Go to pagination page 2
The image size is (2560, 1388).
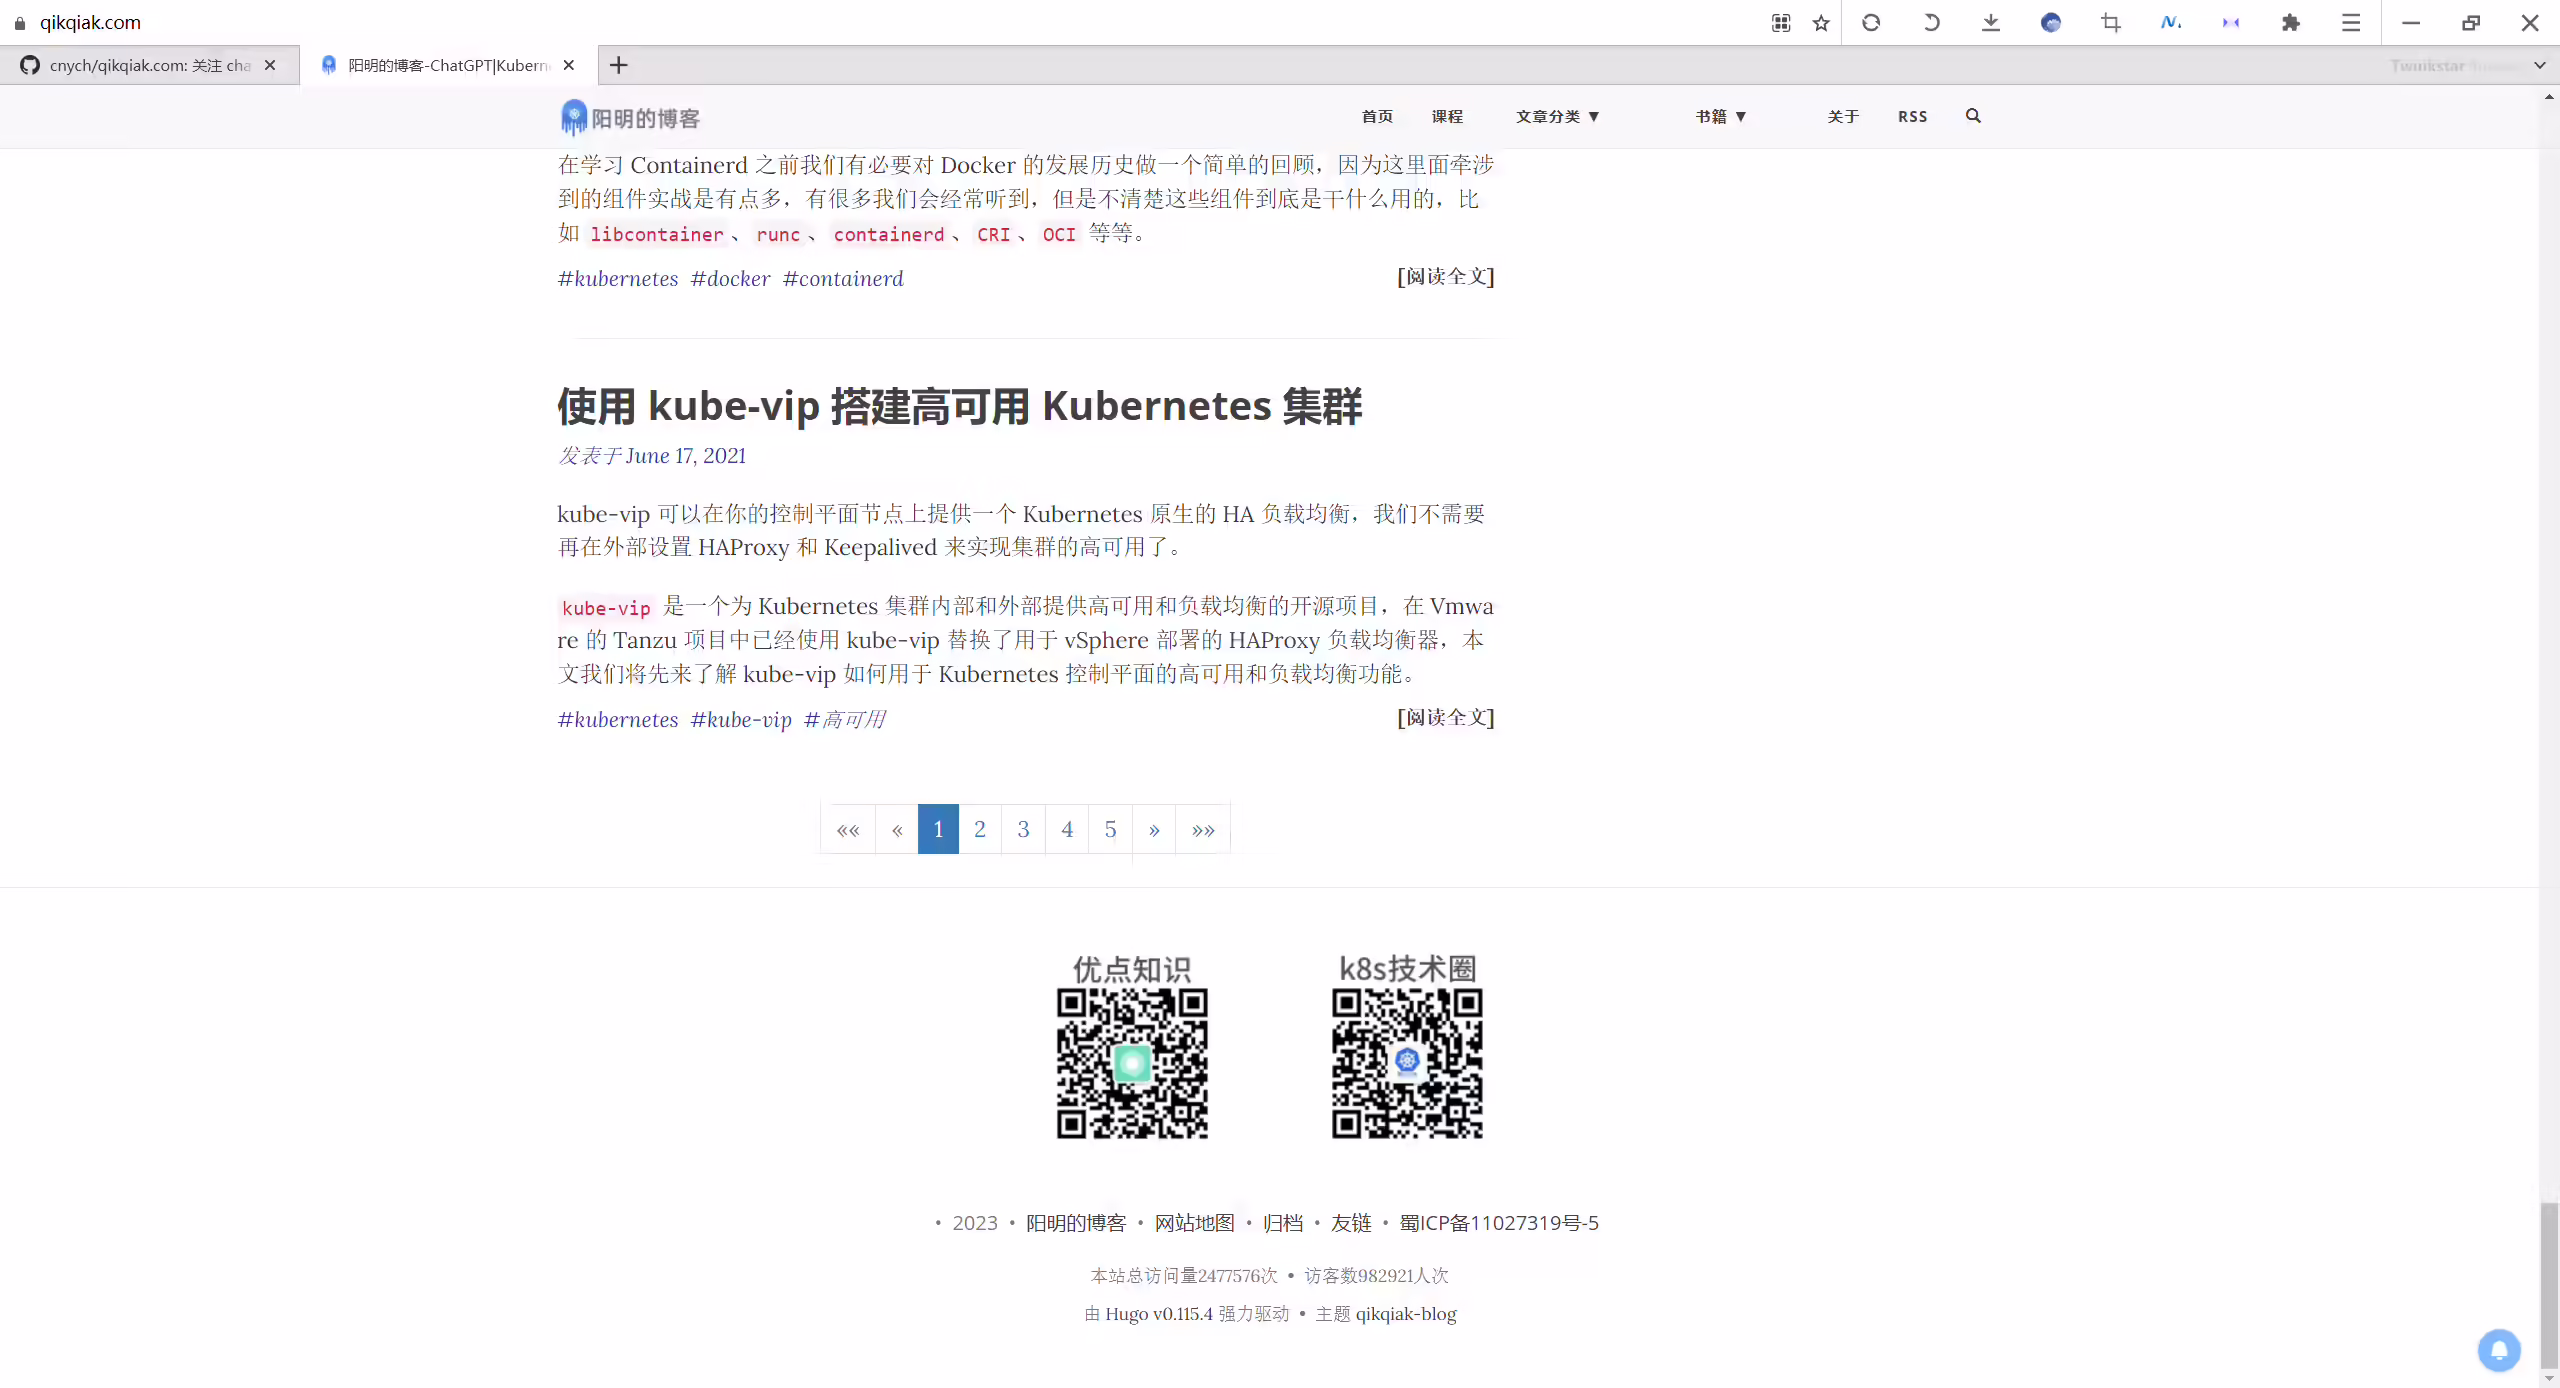click(980, 829)
